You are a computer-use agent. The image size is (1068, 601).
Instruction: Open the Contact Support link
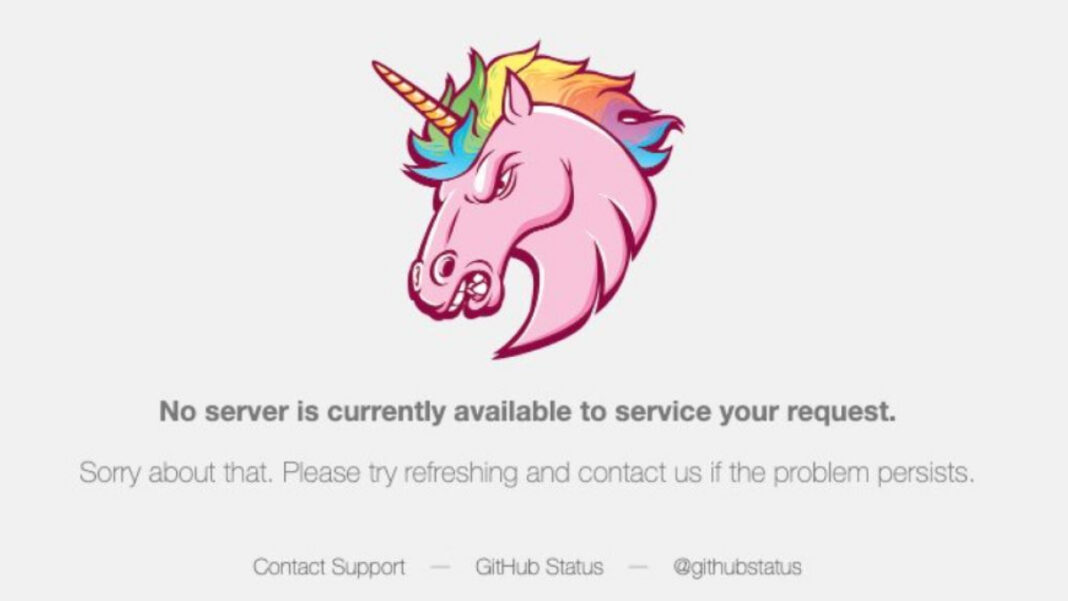tap(329, 567)
